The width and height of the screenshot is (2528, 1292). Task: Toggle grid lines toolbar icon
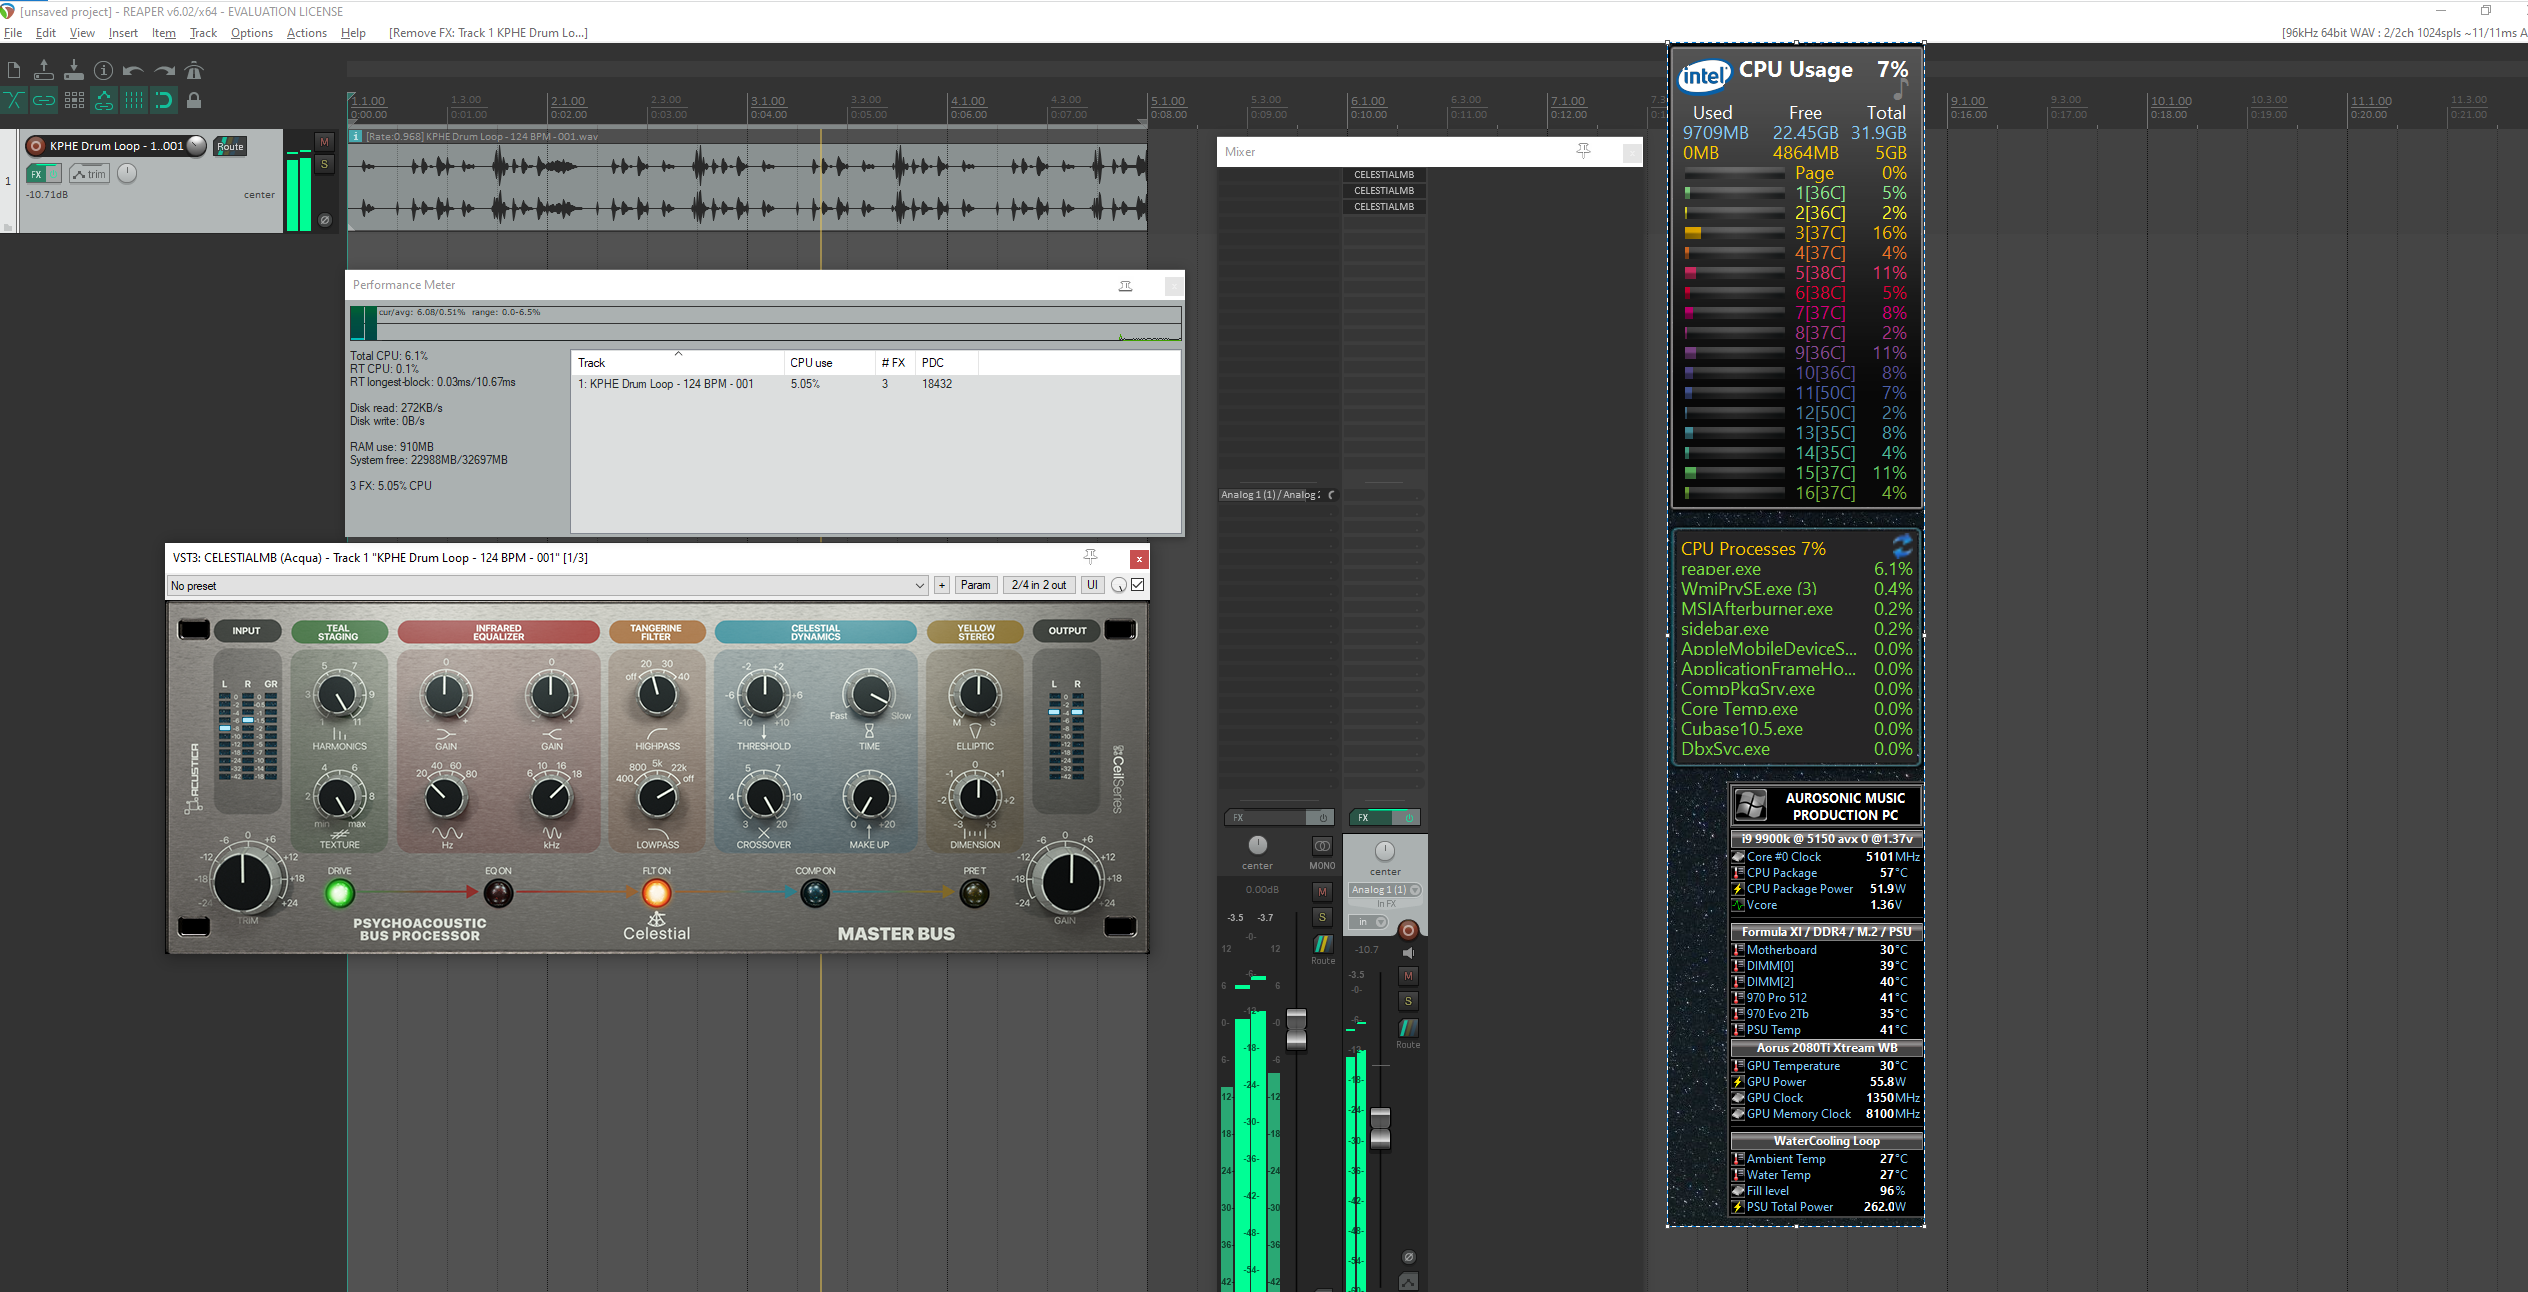coord(134,100)
